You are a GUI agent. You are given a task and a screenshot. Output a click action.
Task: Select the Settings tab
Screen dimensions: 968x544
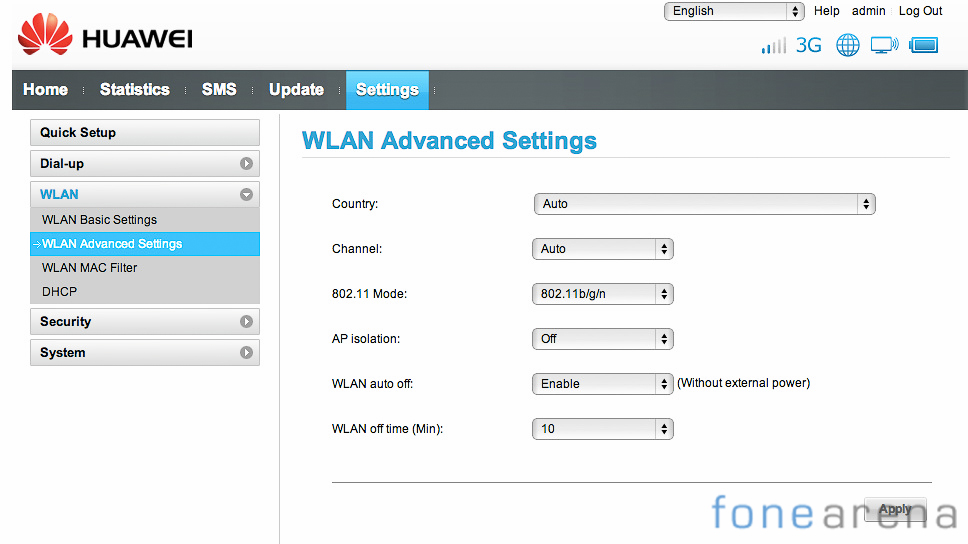click(x=387, y=90)
